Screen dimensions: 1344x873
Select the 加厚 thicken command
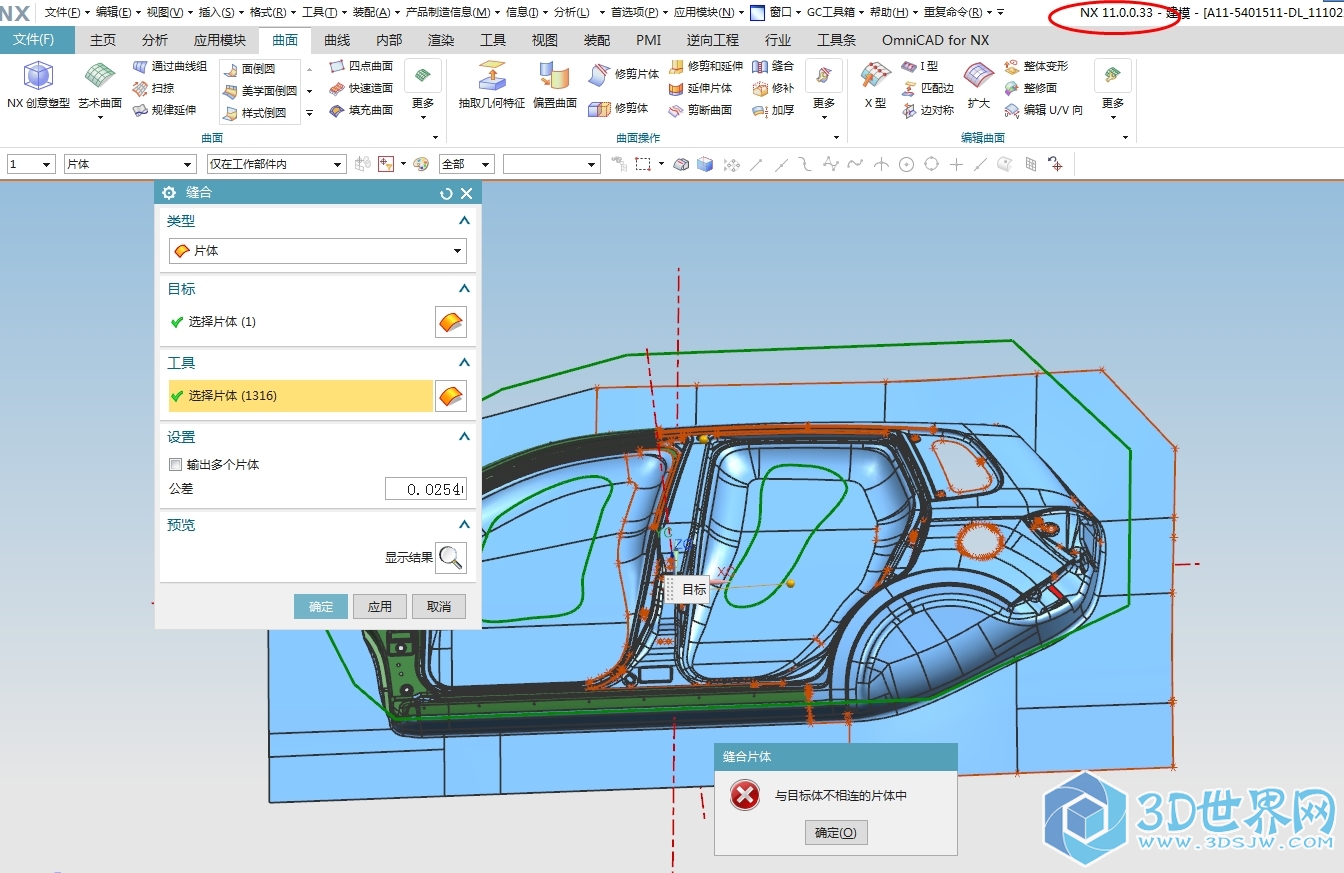pyautogui.click(x=772, y=110)
